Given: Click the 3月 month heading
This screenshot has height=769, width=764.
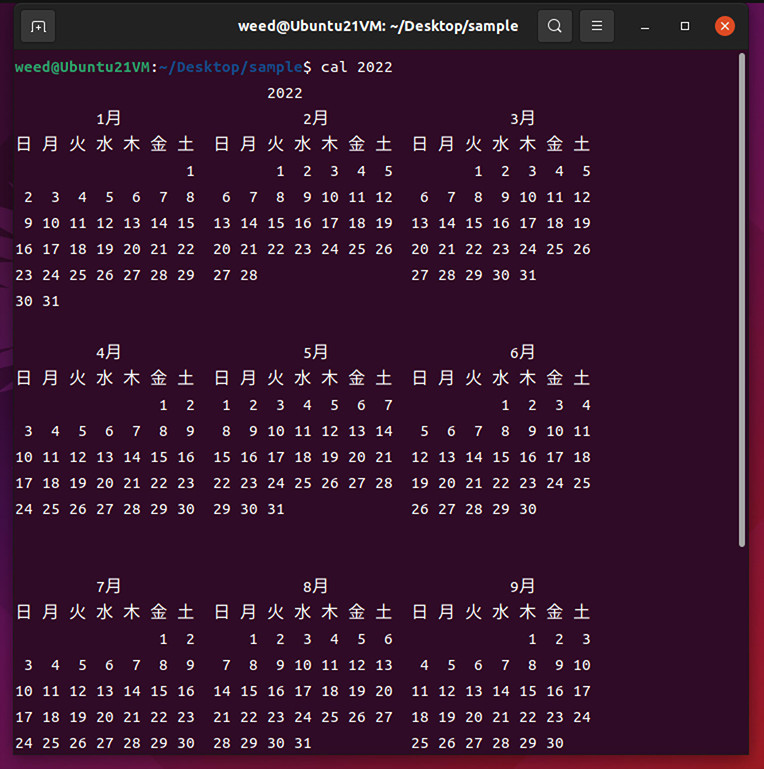Looking at the screenshot, I should pyautogui.click(x=522, y=118).
